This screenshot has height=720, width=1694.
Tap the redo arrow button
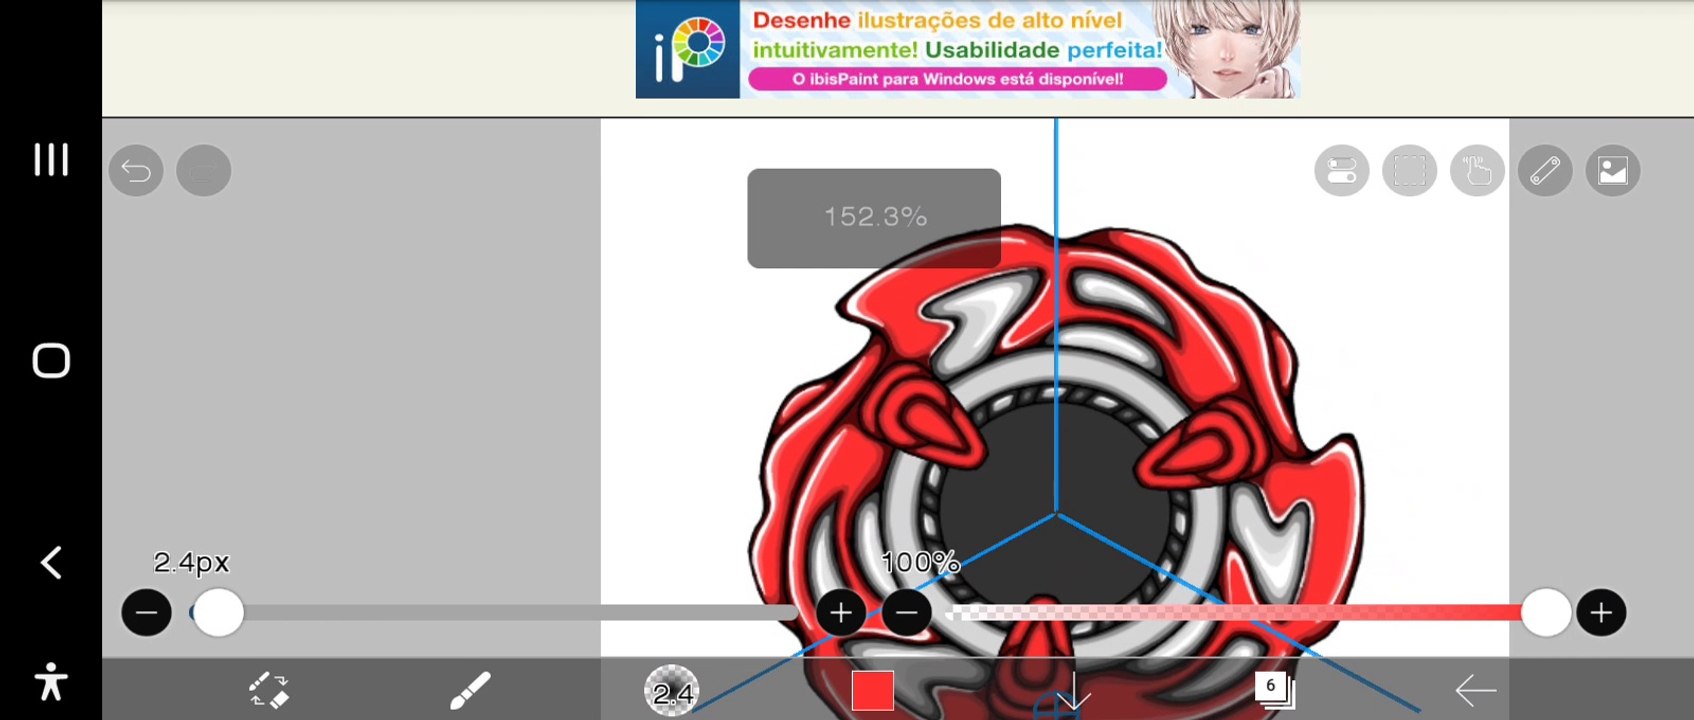point(204,171)
